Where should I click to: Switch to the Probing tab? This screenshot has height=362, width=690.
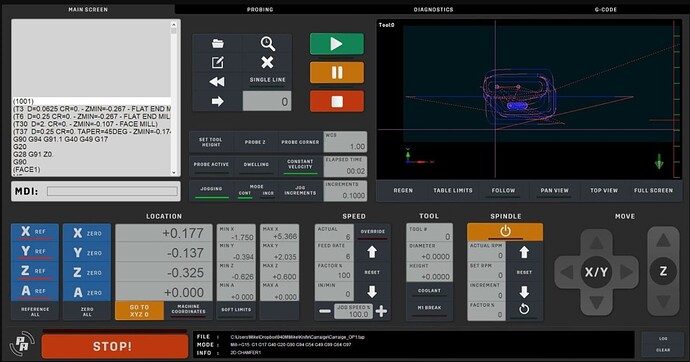pos(260,9)
